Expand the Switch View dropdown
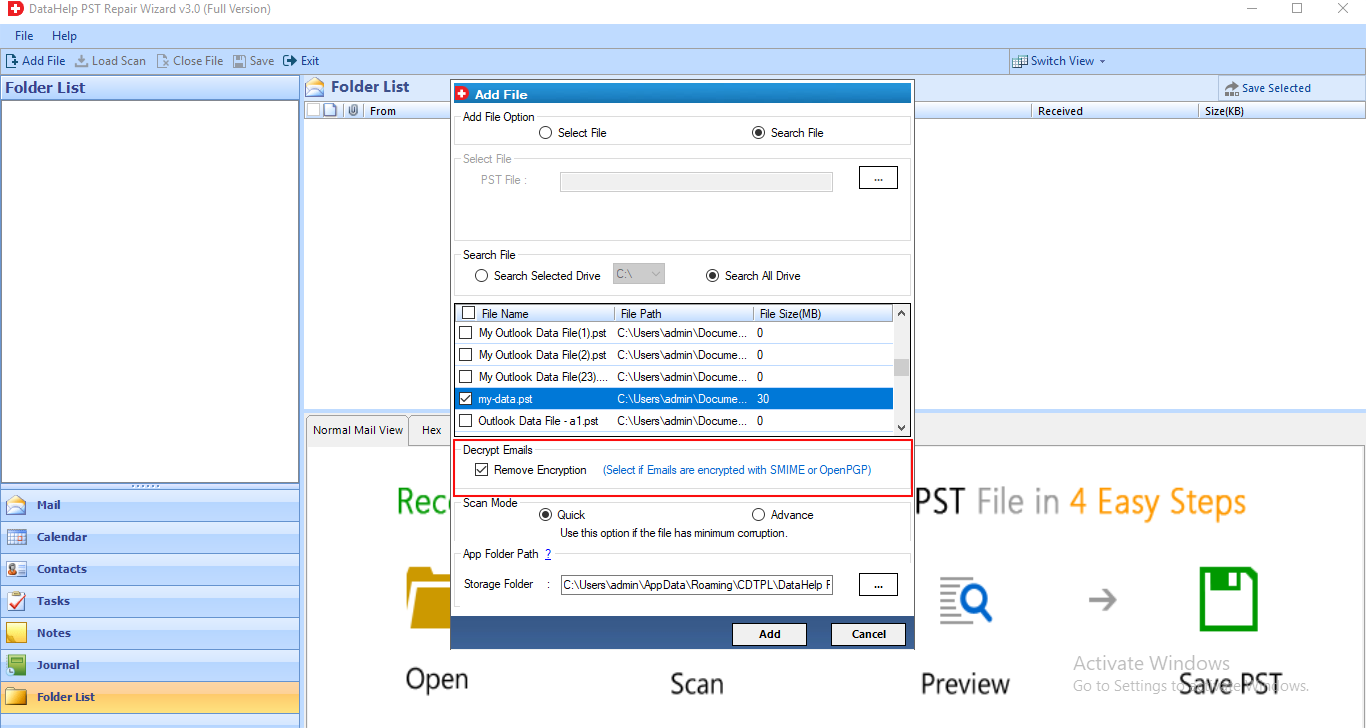The height and width of the screenshot is (728, 1366). (x=1060, y=61)
